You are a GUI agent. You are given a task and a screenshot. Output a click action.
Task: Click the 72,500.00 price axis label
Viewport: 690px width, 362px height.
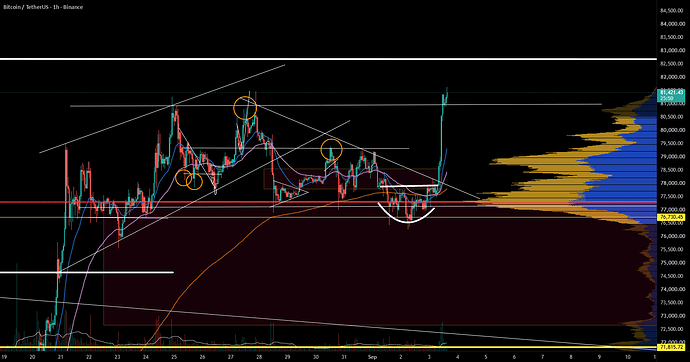[673, 329]
